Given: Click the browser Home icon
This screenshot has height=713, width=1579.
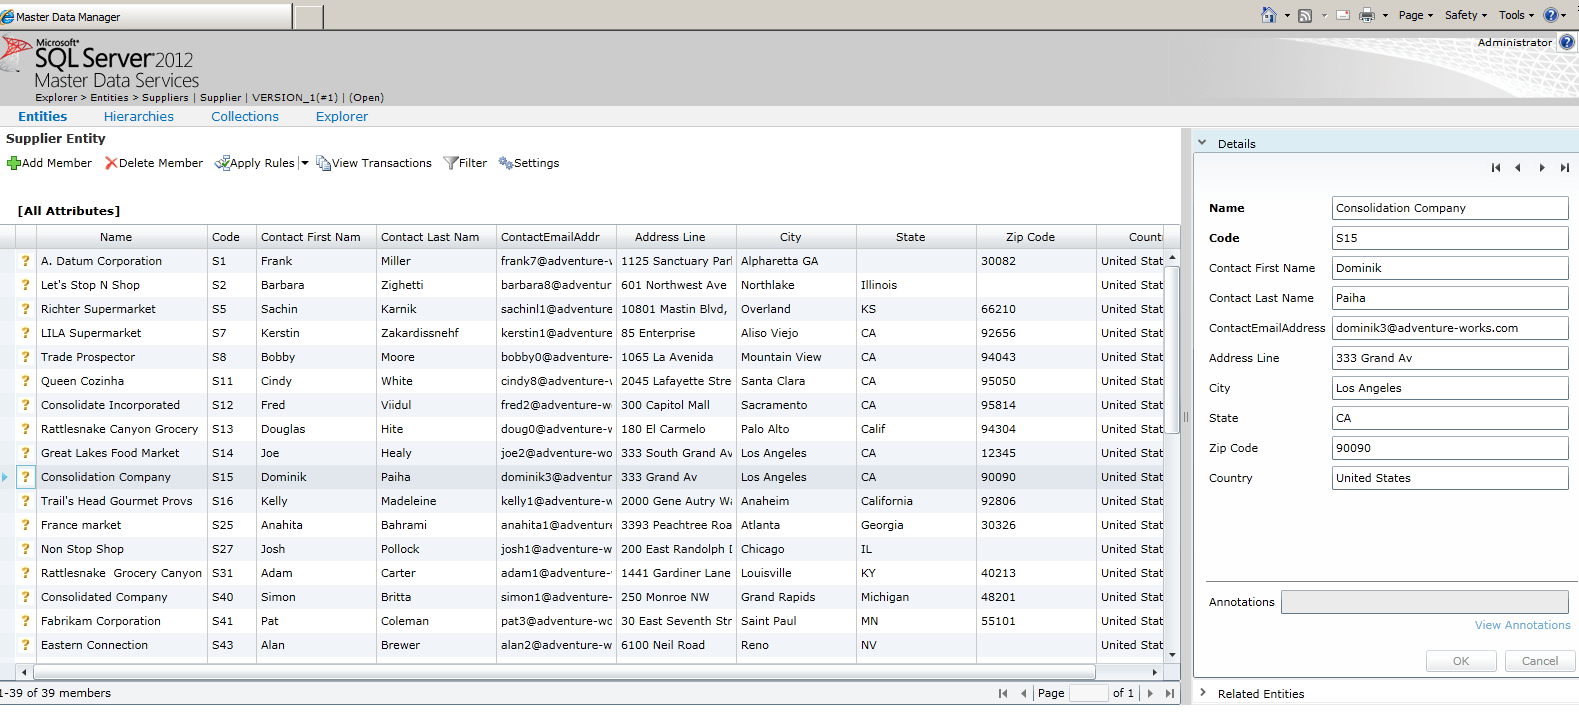Looking at the screenshot, I should tap(1268, 15).
